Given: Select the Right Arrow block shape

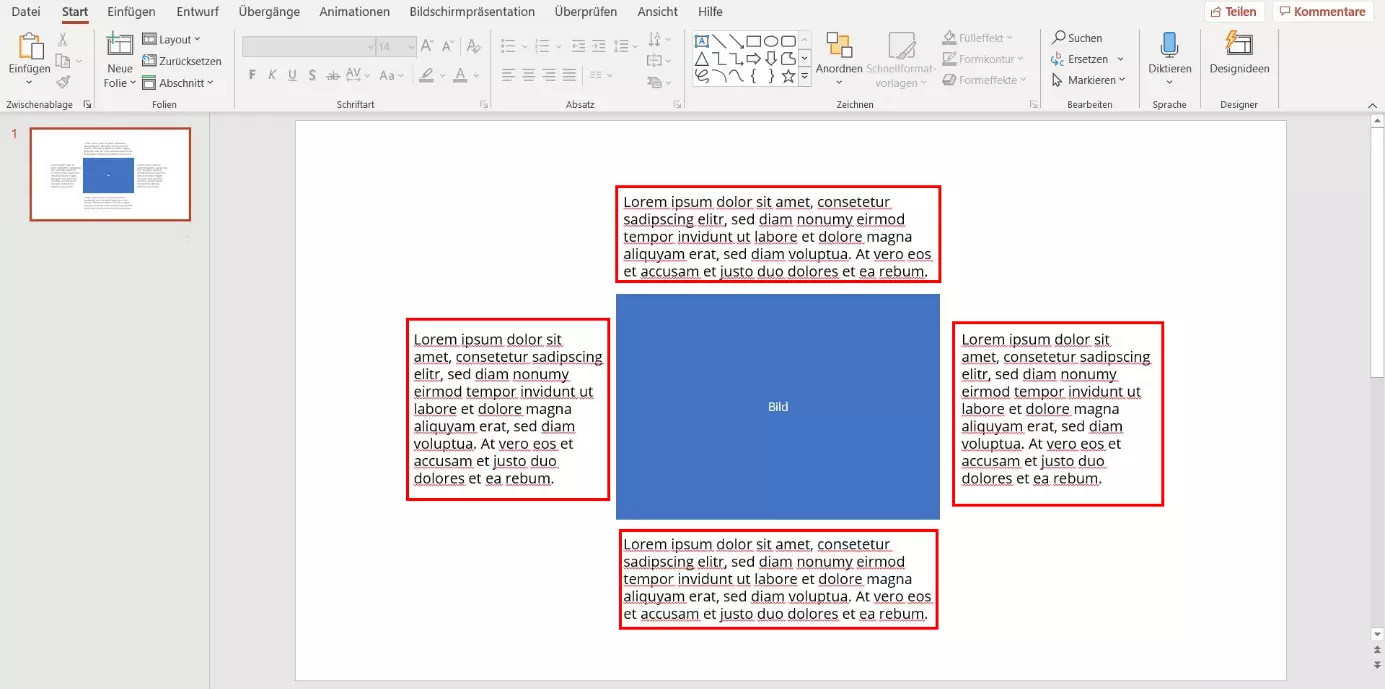Looking at the screenshot, I should [x=753, y=59].
